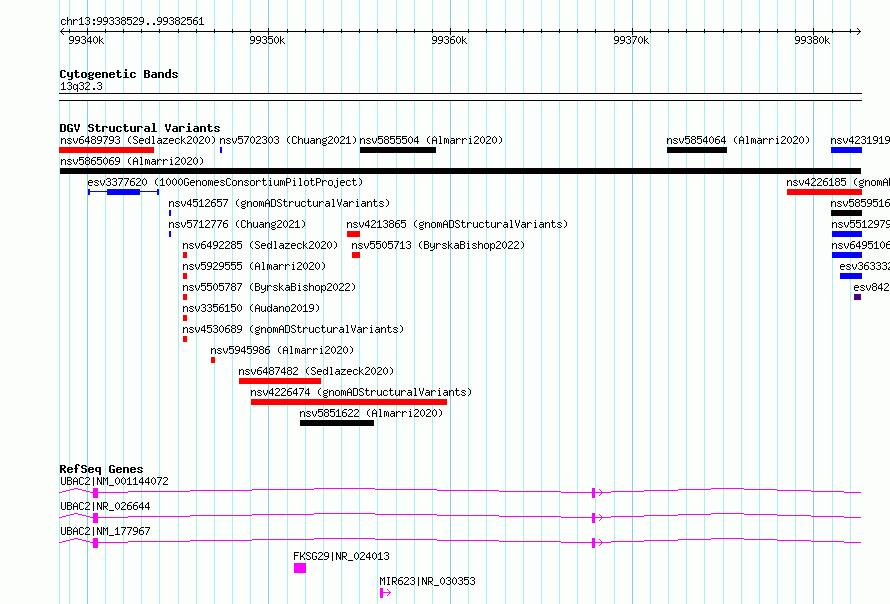Click the chr13:99338529..99382561 coordinates text
This screenshot has width=890, height=604.
pos(132,21)
